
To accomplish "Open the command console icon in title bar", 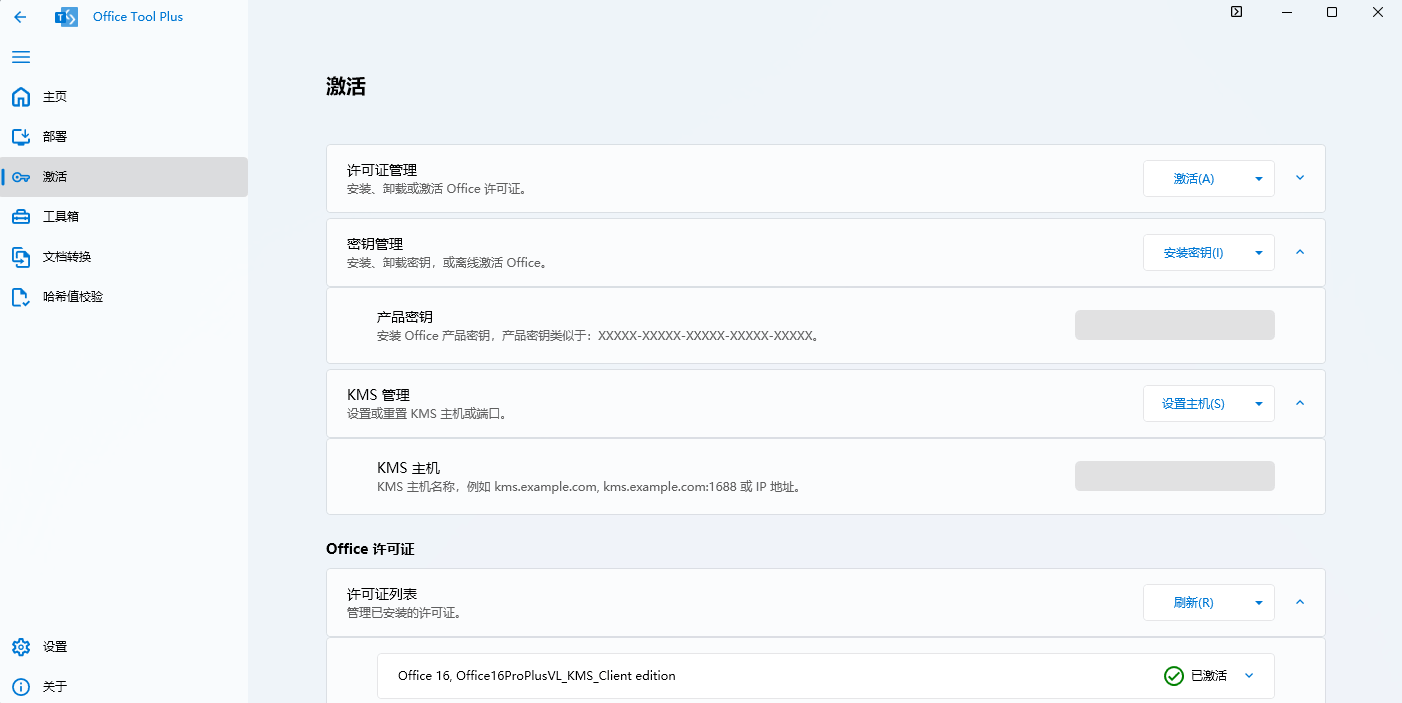I will click(1236, 12).
